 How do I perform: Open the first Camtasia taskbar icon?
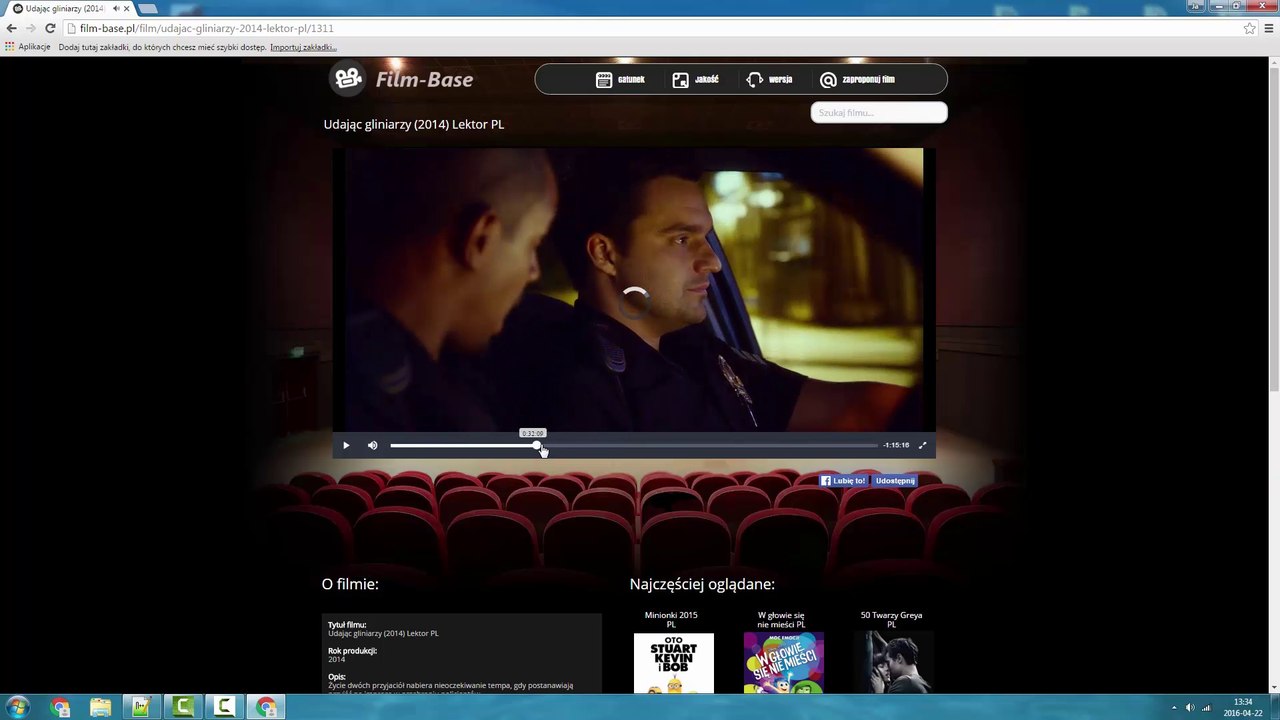click(182, 707)
